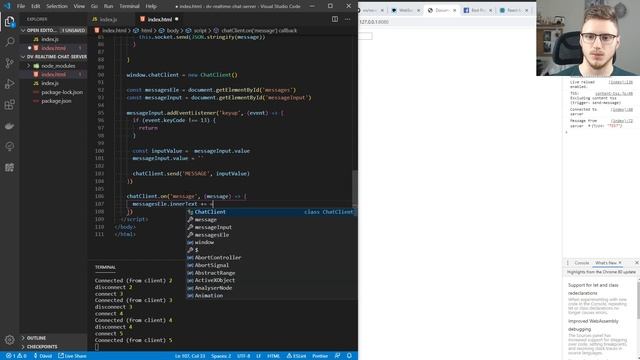
Task: Switch to the index.js editor tab
Action: (x=111, y=19)
